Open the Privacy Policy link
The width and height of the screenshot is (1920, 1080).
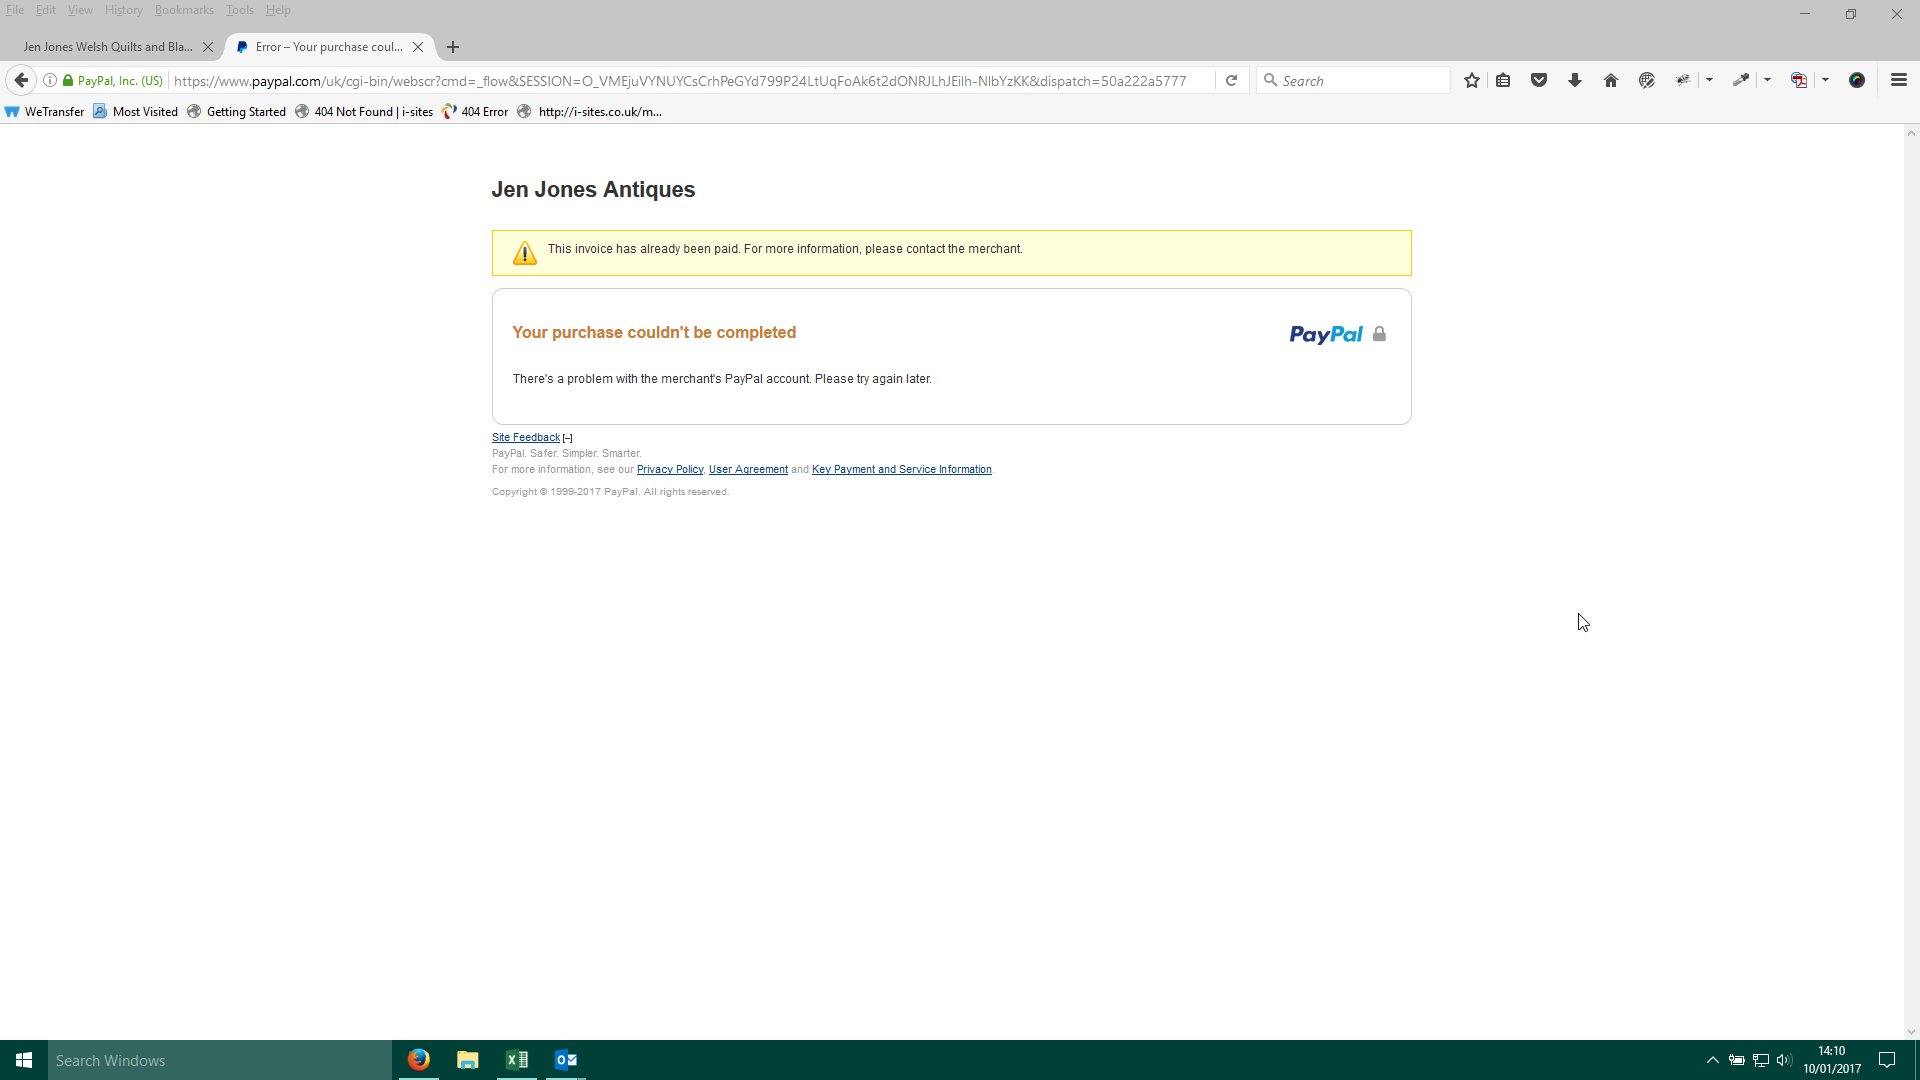point(670,469)
